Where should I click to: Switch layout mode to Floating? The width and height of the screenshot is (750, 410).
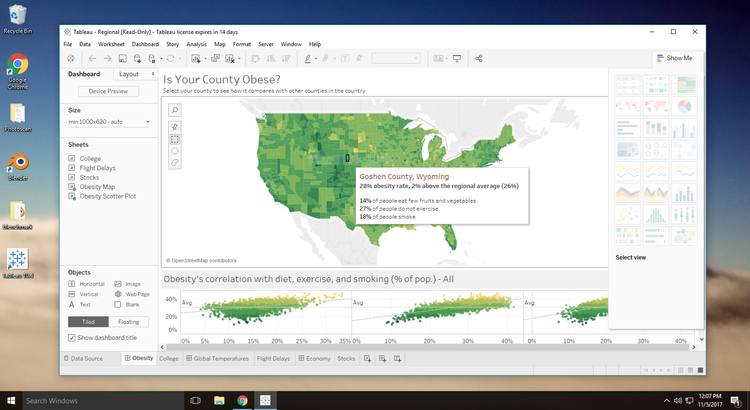(x=129, y=322)
